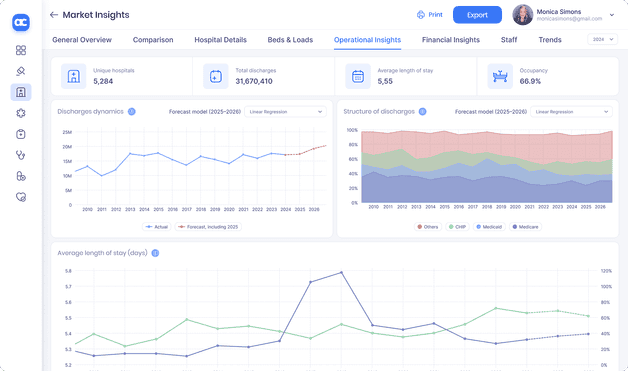
Task: Open the dashboard grid icon in sidebar
Action: [21, 50]
